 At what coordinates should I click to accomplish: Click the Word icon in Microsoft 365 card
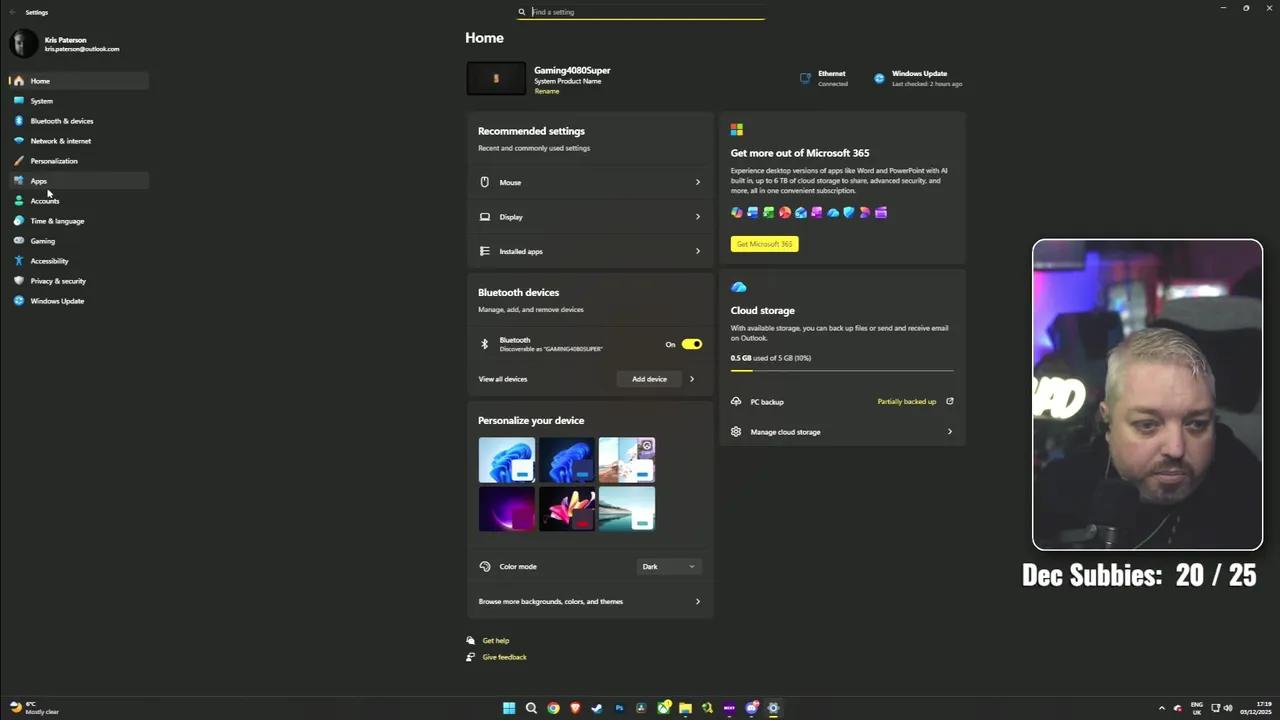[753, 212]
